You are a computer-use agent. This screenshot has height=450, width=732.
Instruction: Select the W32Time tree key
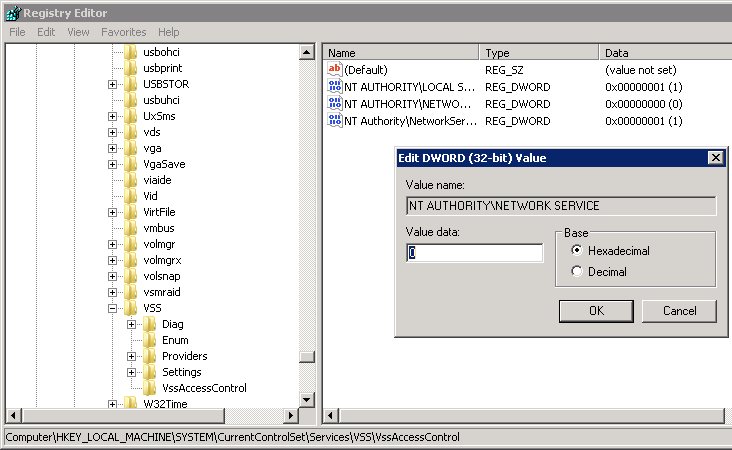[x=165, y=404]
